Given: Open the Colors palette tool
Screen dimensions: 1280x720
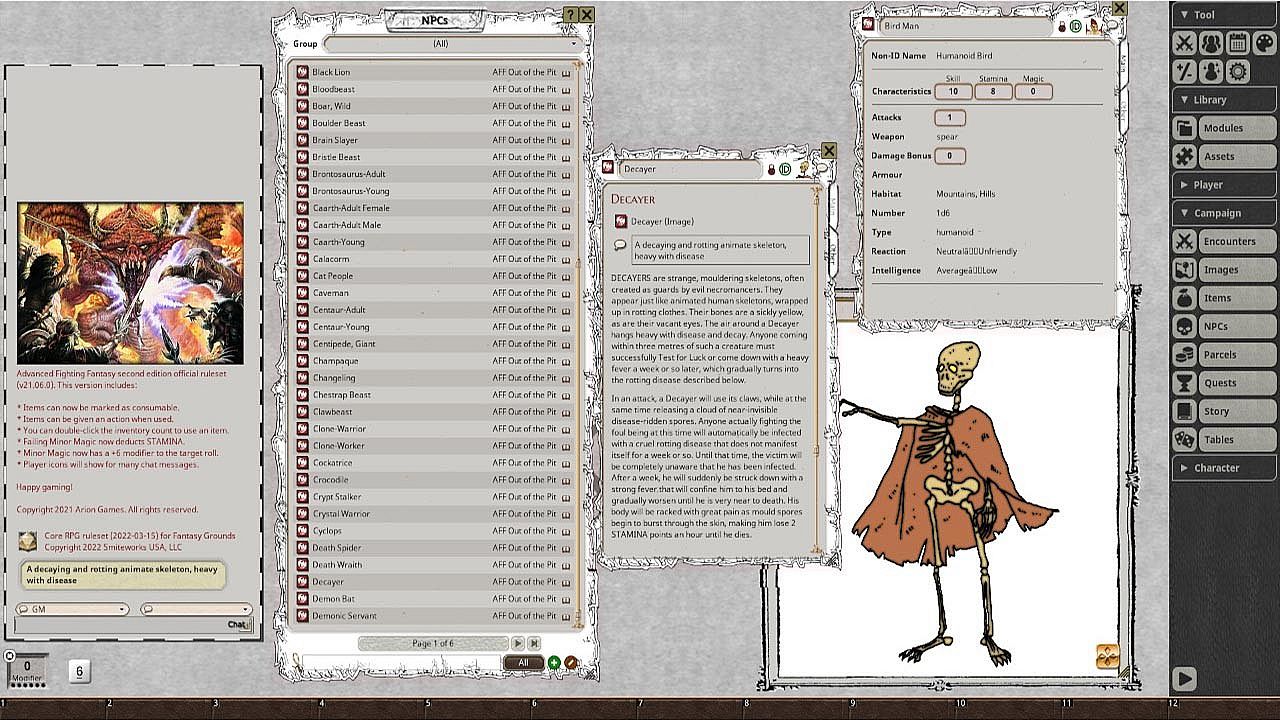Looking at the screenshot, I should [1264, 43].
